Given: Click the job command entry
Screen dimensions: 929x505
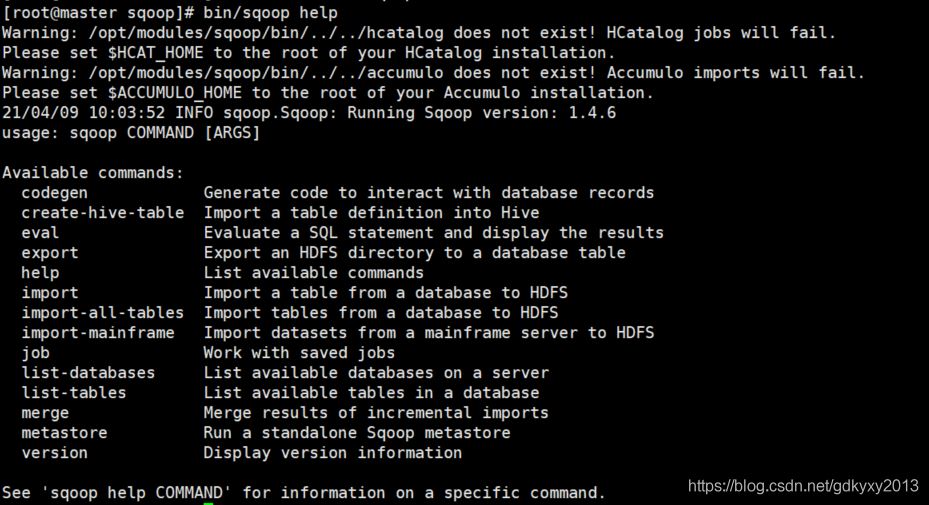Looking at the screenshot, I should [x=35, y=353].
